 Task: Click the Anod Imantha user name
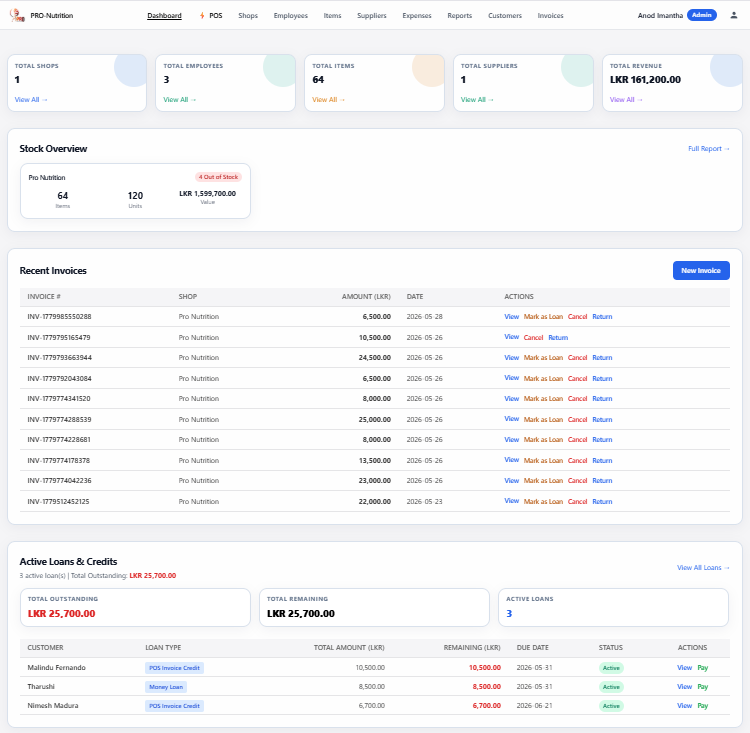coord(660,15)
